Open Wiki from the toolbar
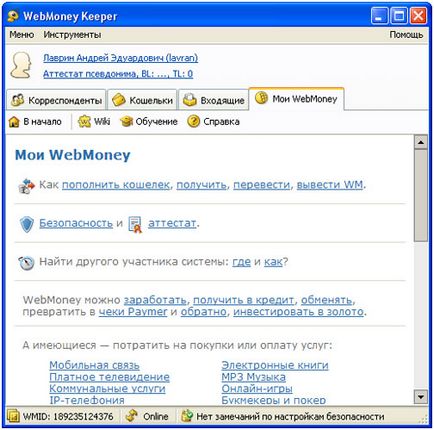Viewport: 434px width, 430px height. click(x=94, y=122)
